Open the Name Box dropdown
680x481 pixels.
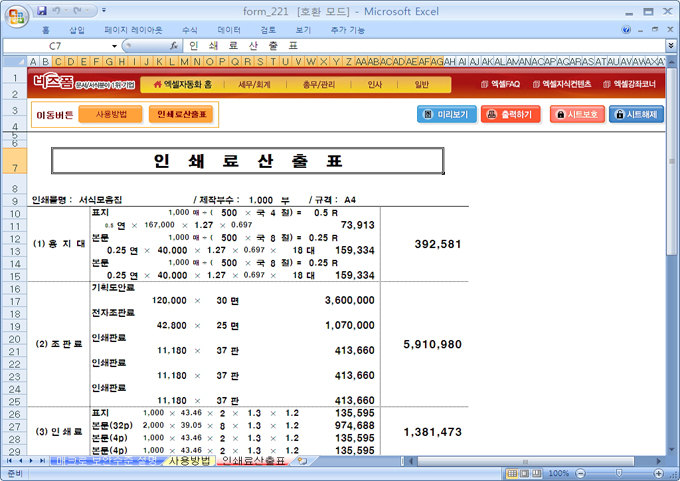click(115, 46)
